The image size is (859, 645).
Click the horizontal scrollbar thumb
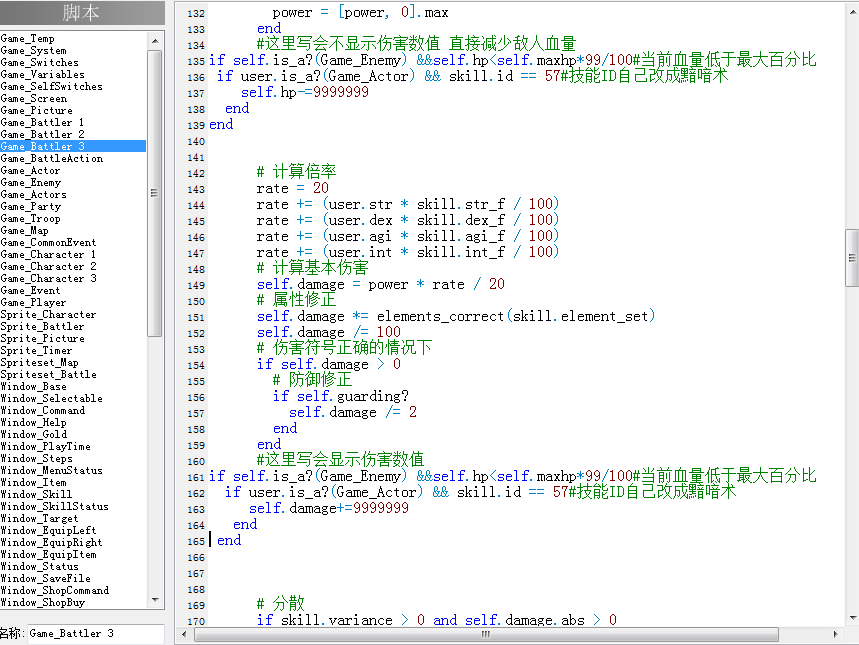486,634
